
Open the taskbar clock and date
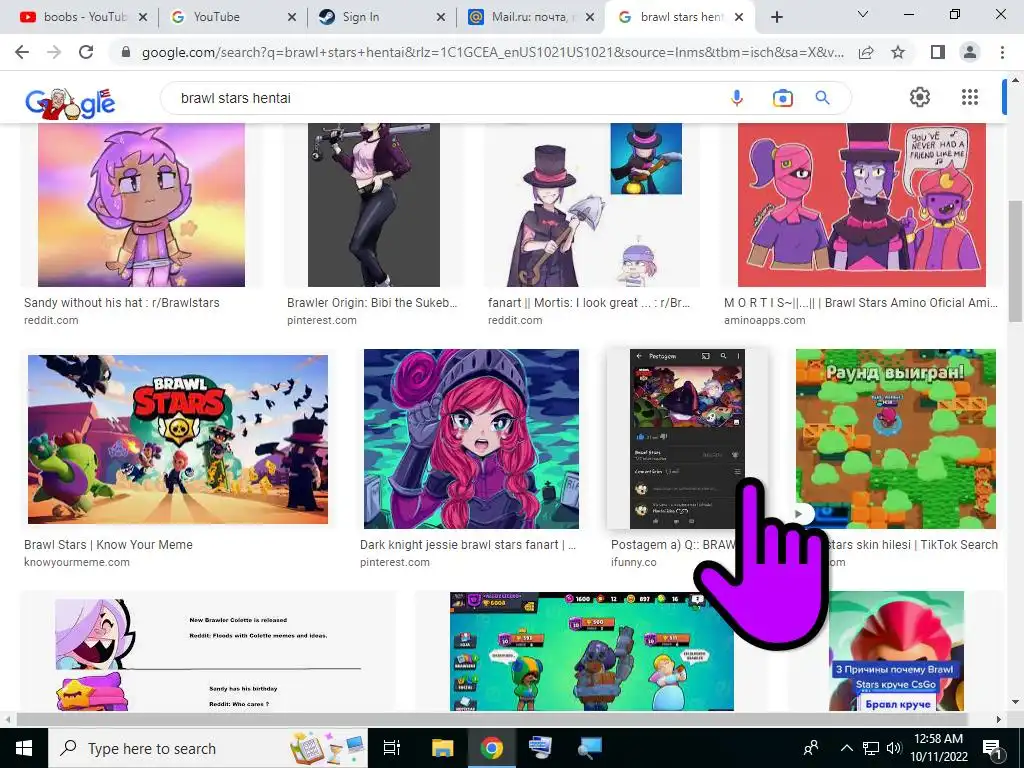(x=938, y=748)
